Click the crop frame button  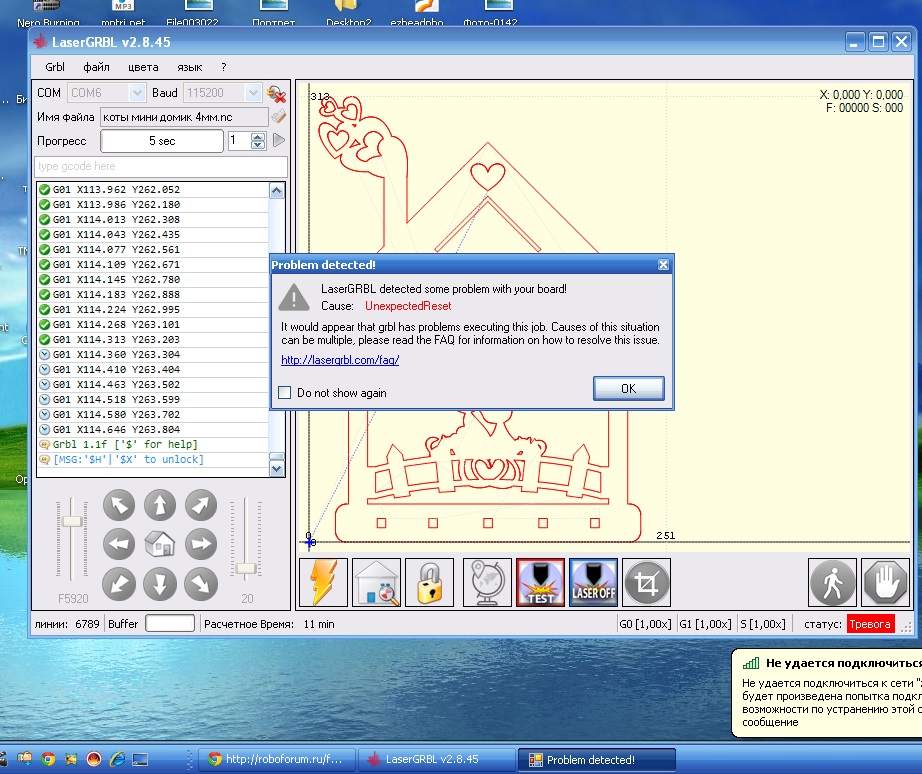[646, 582]
